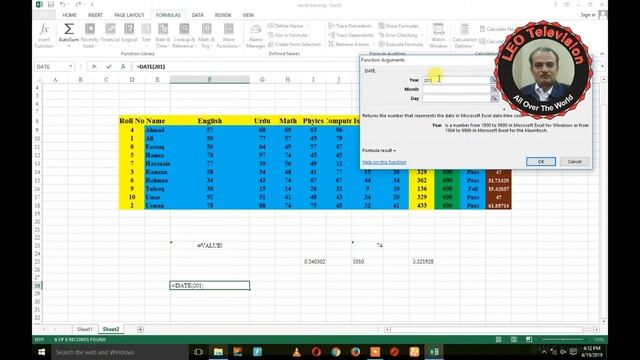The width and height of the screenshot is (640, 360).
Task: Open the More Functions menu
Action: point(228,36)
